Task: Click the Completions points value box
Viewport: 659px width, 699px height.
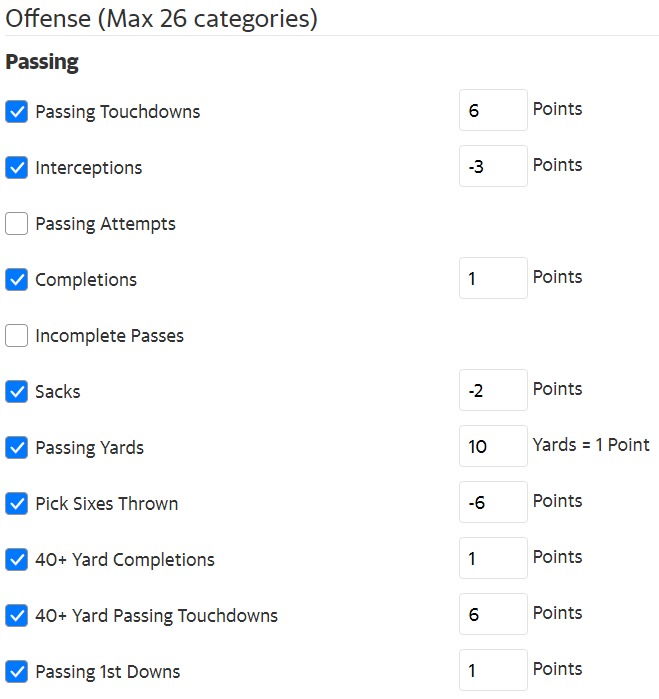Action: pyautogui.click(x=493, y=278)
